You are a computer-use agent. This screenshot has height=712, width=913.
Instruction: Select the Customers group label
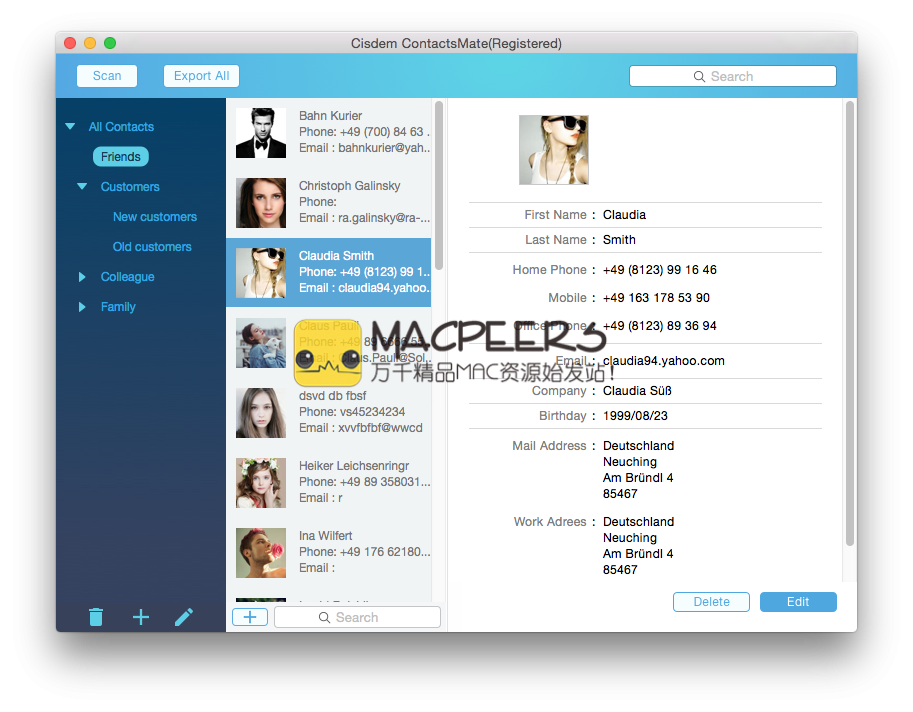coord(130,186)
